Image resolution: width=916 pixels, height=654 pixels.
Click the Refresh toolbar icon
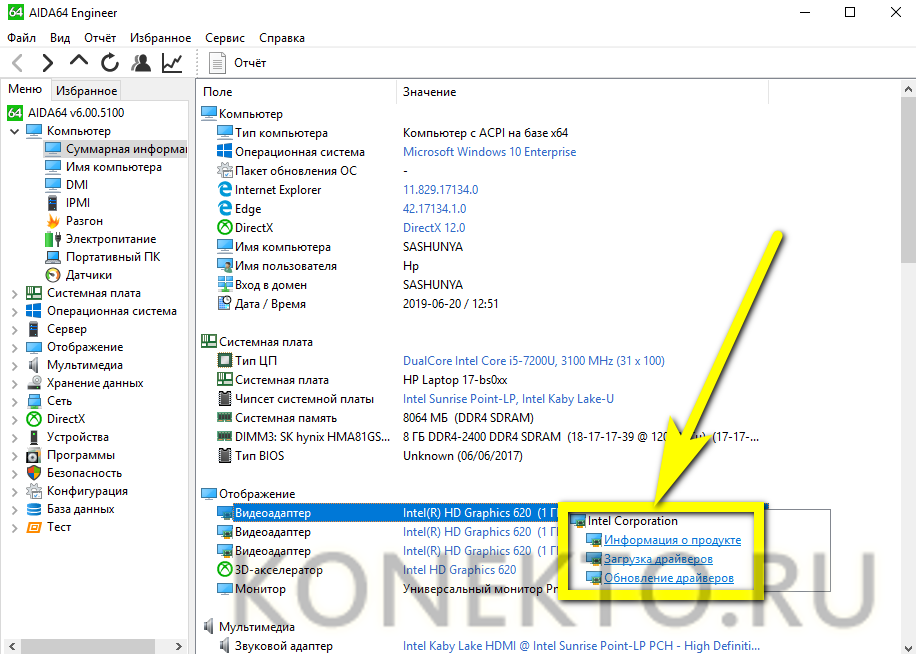(110, 63)
